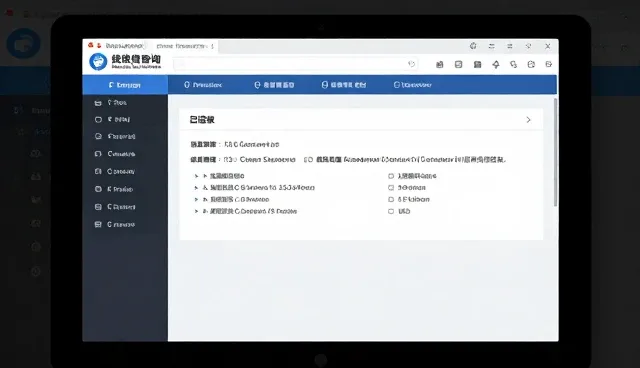Expand the third tree row in the card
The image size is (640, 368).
pyautogui.click(x=196, y=200)
